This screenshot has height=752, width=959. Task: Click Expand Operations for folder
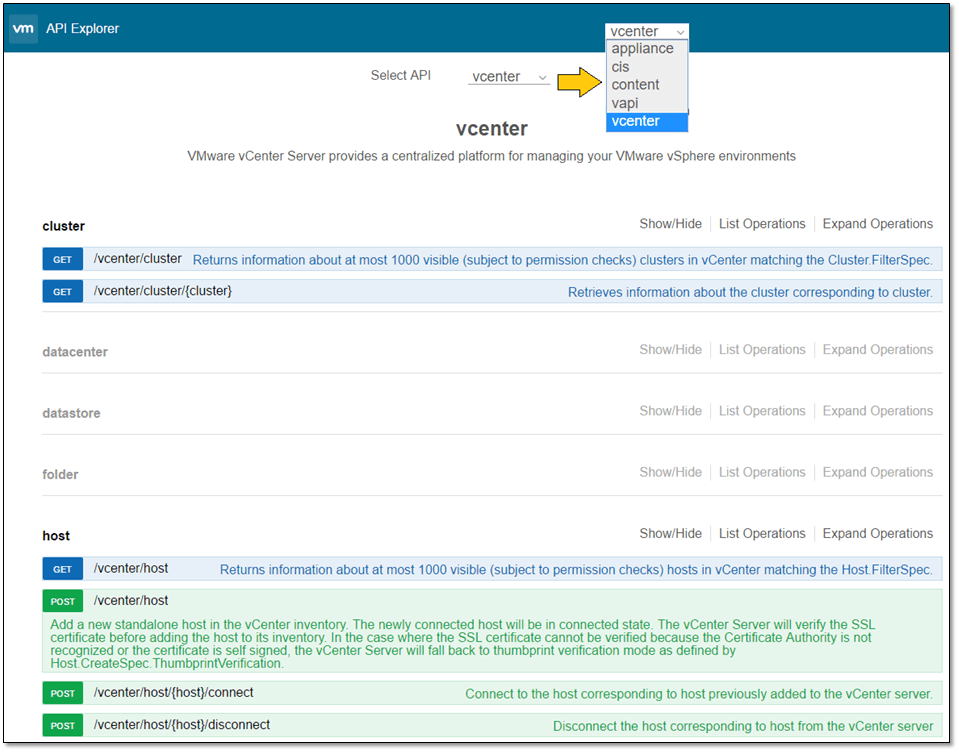877,472
